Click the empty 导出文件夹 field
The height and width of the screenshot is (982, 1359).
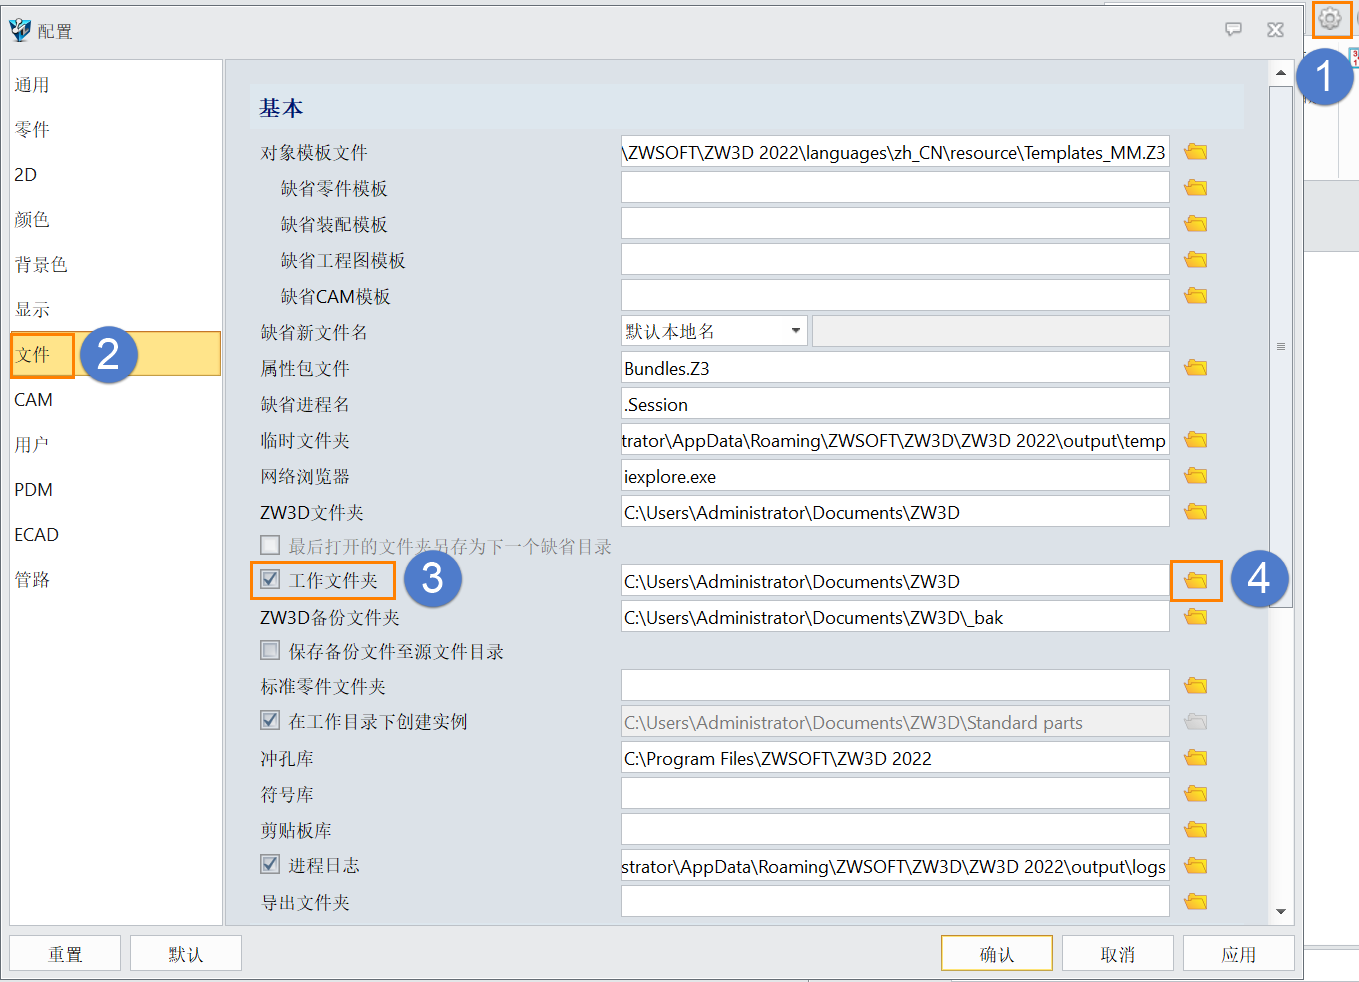tap(895, 902)
